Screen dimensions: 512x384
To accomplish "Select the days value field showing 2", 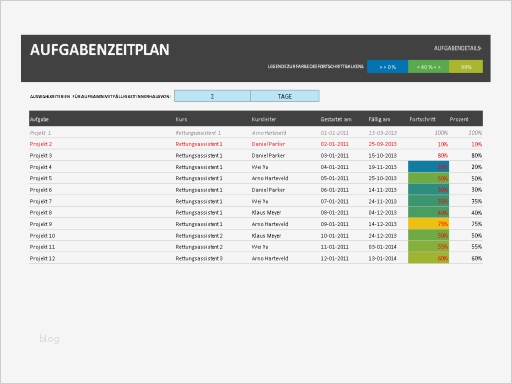I will (x=212, y=96).
